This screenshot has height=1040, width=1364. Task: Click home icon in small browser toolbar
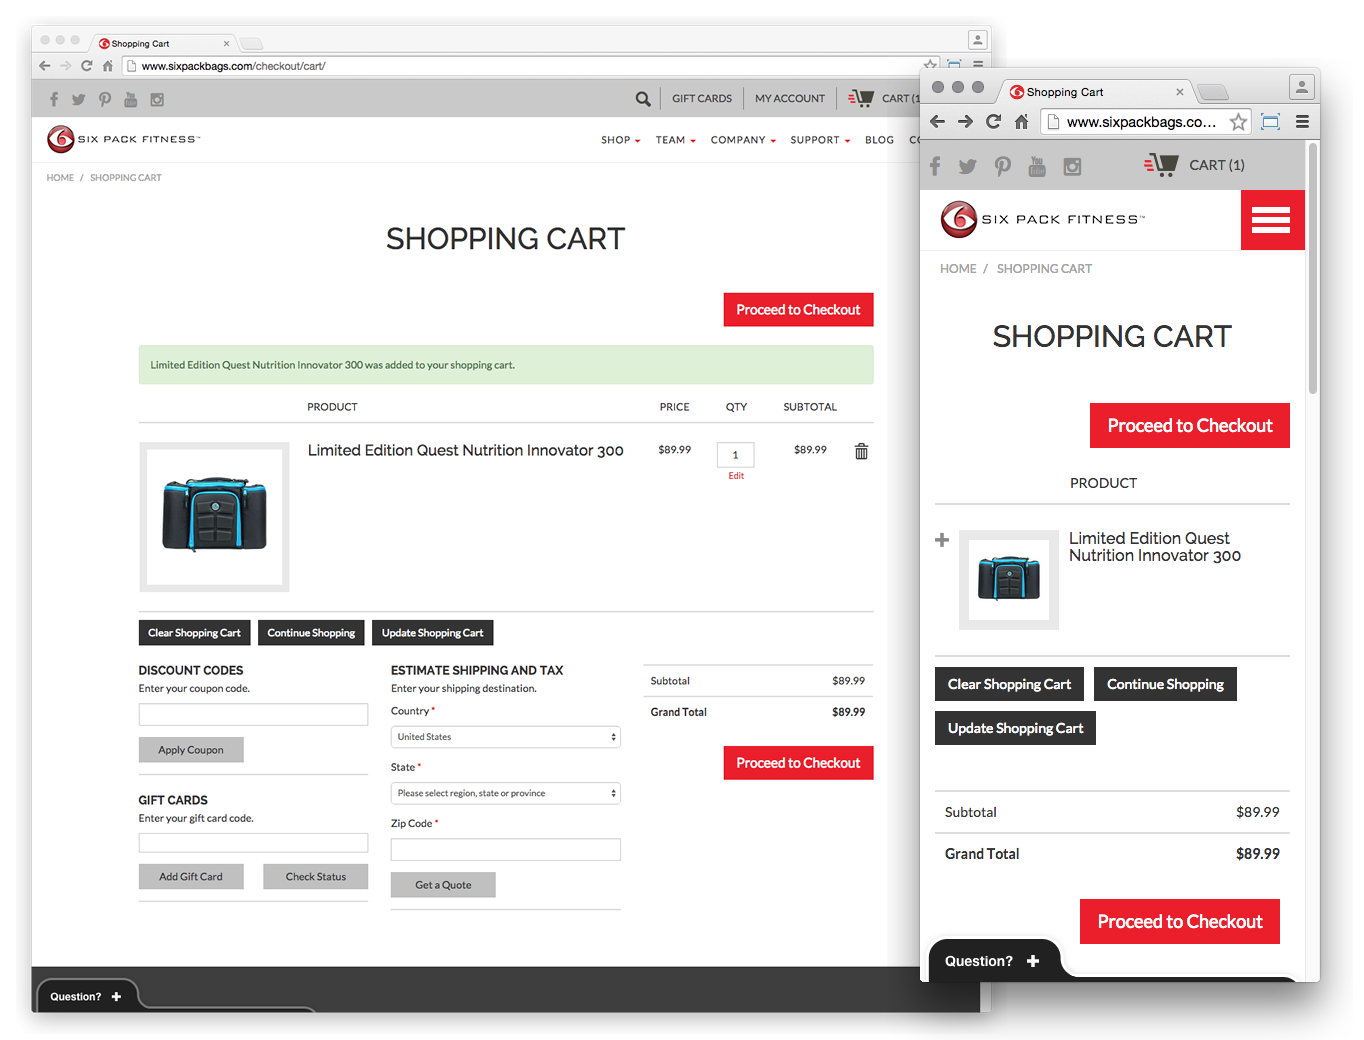tap(1021, 121)
